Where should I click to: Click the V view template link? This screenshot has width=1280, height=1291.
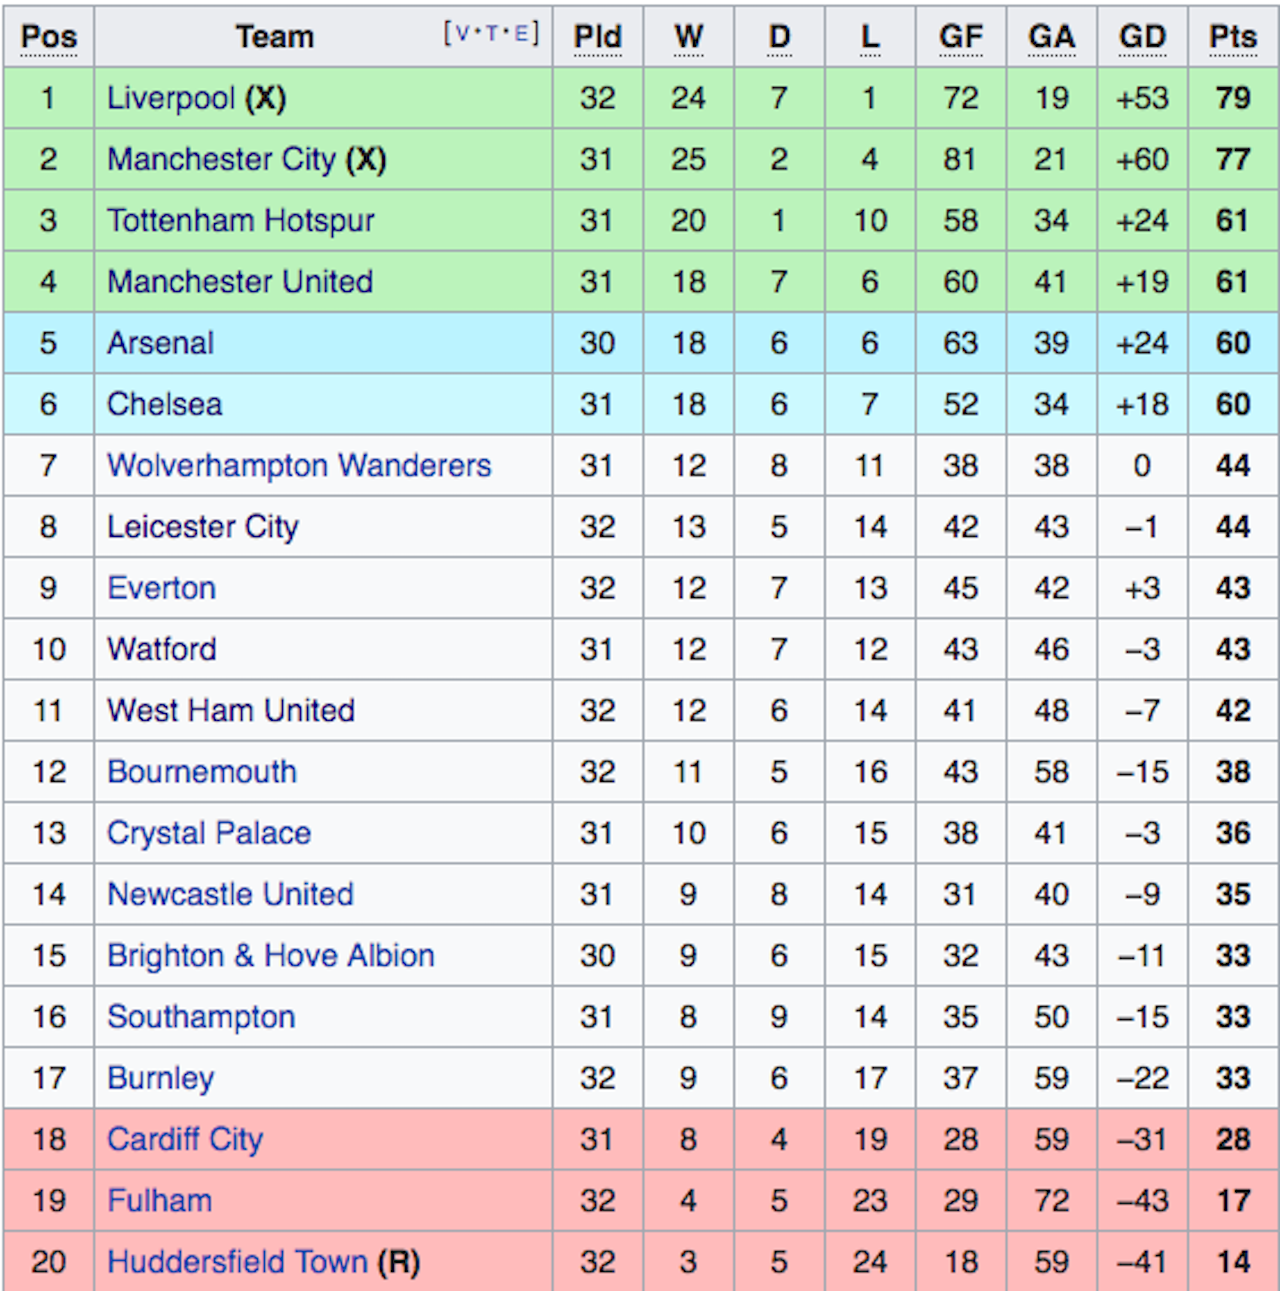click(x=462, y=33)
